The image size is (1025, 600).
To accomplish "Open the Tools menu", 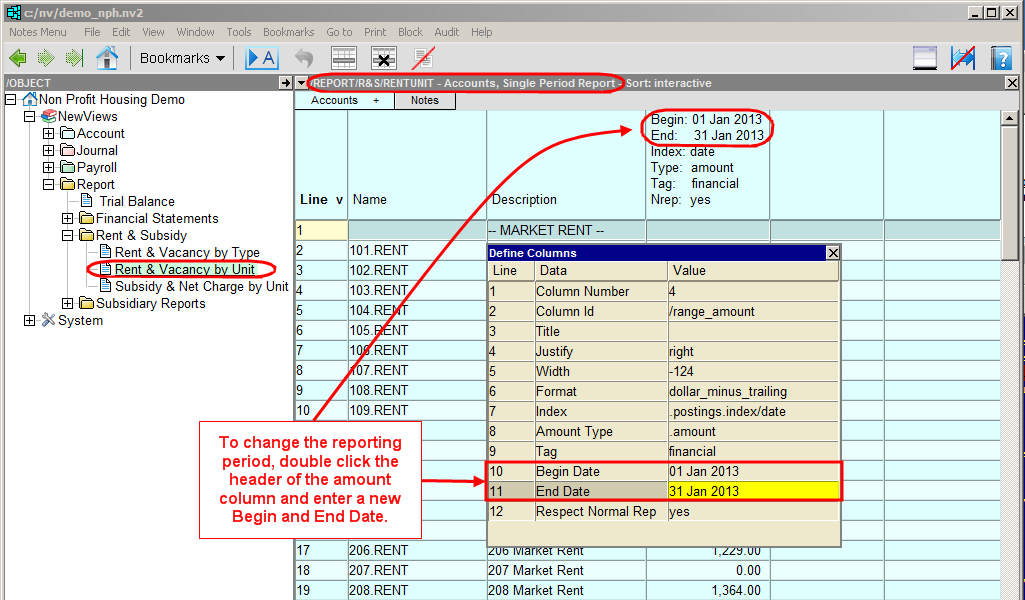I will (238, 32).
